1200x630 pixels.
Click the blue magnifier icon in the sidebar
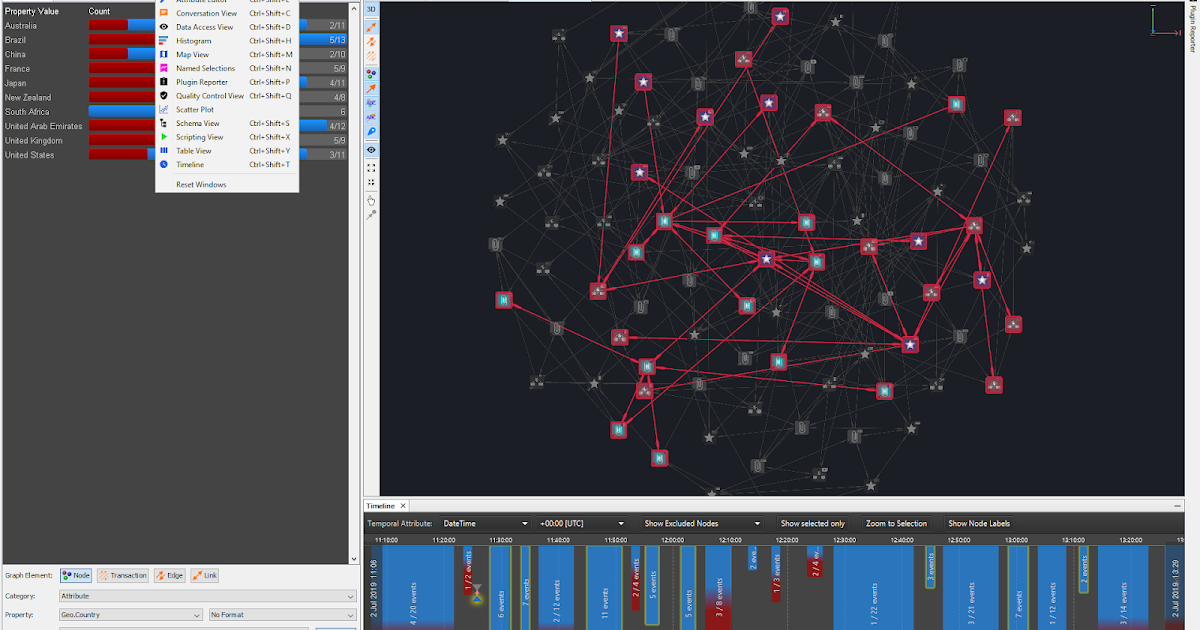[x=371, y=133]
